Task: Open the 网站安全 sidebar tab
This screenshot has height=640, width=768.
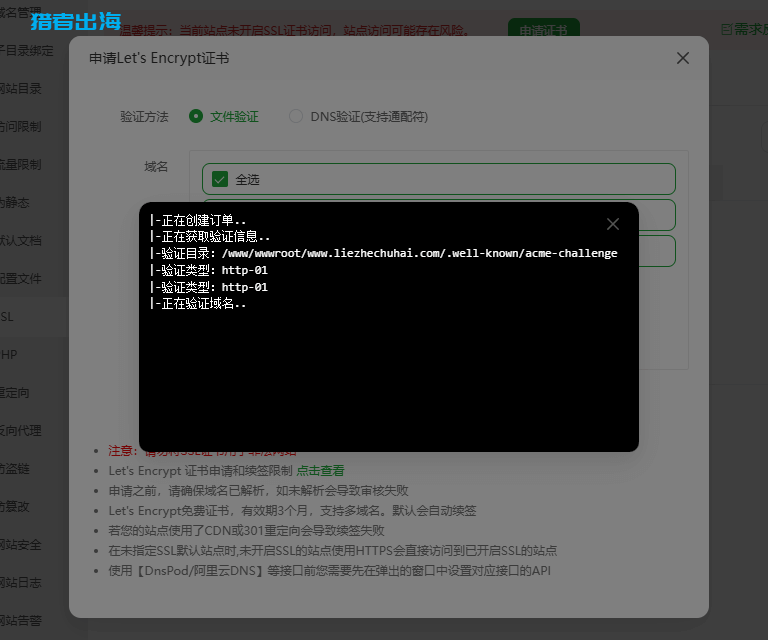Action: click(x=21, y=544)
